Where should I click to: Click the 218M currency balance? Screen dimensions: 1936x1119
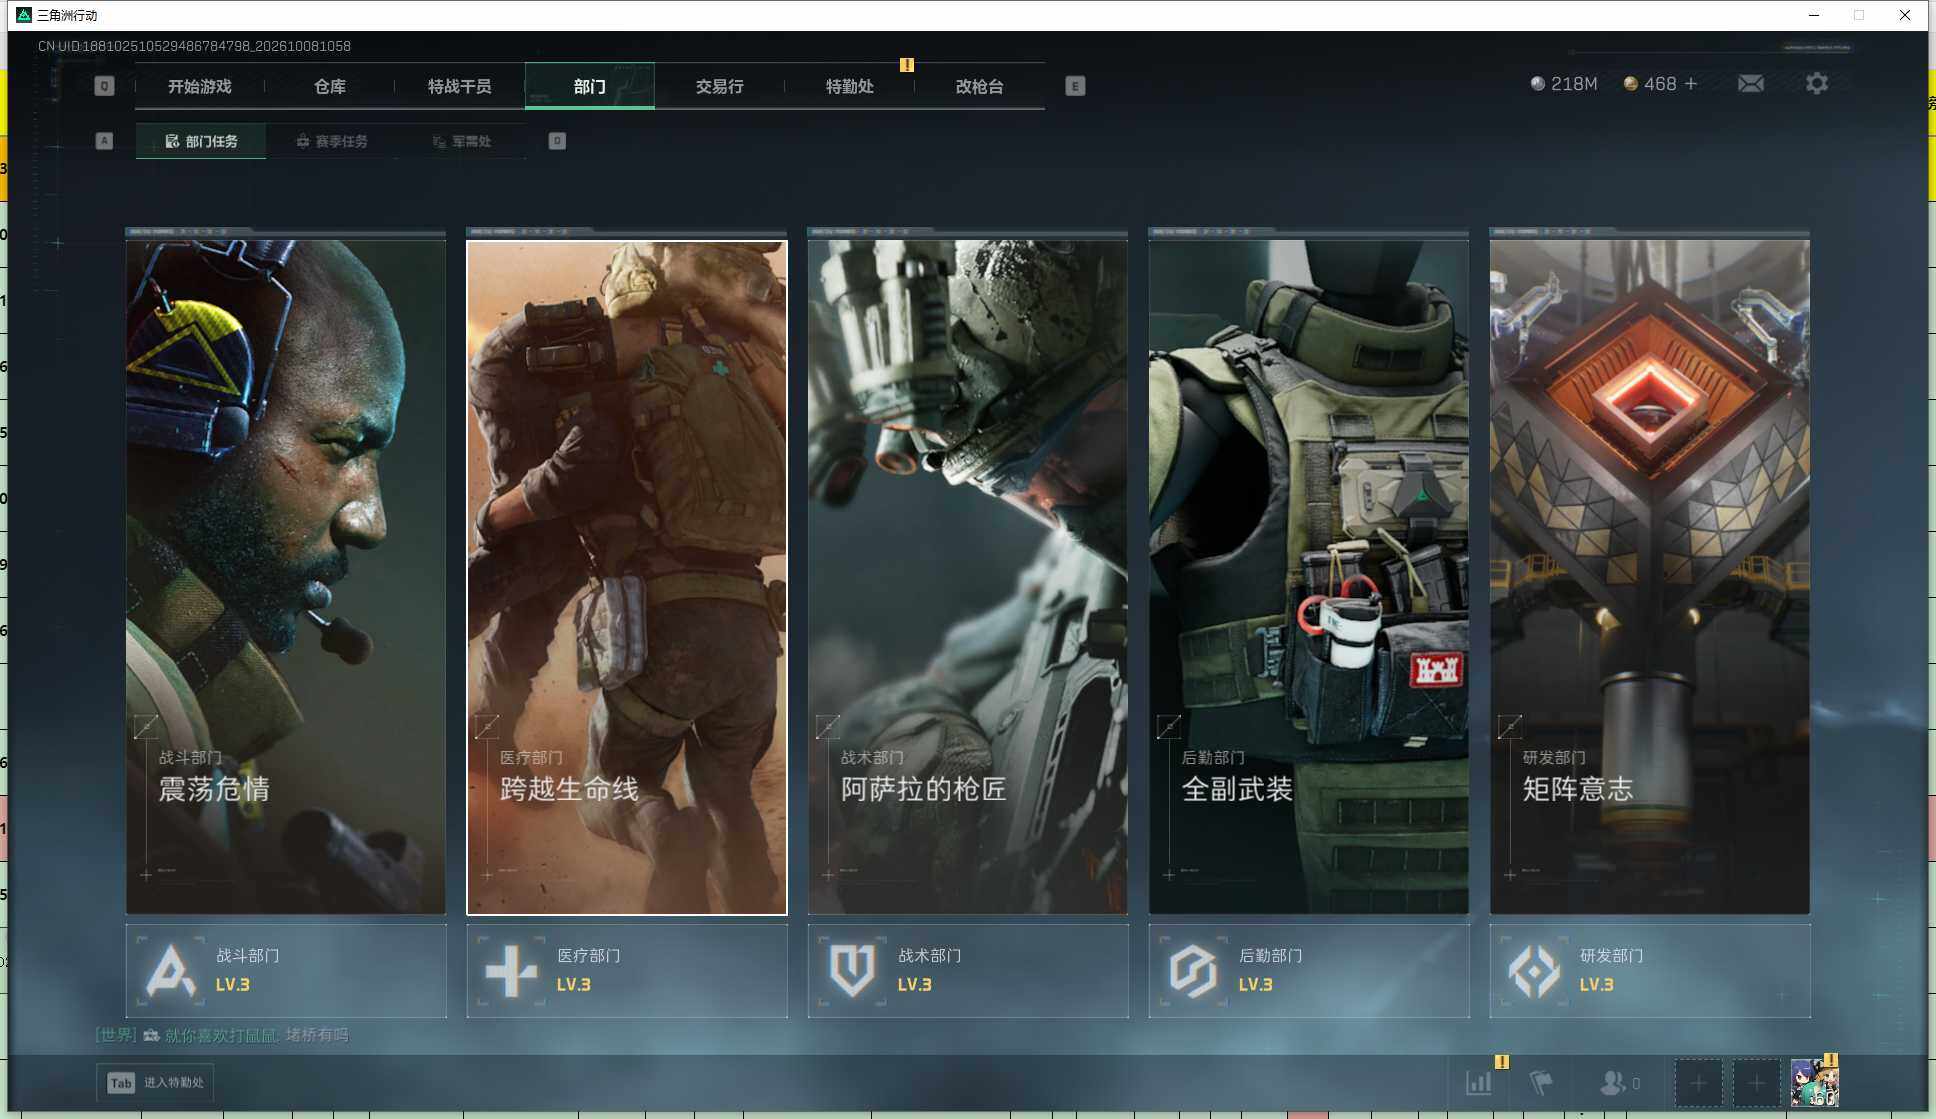click(1564, 84)
